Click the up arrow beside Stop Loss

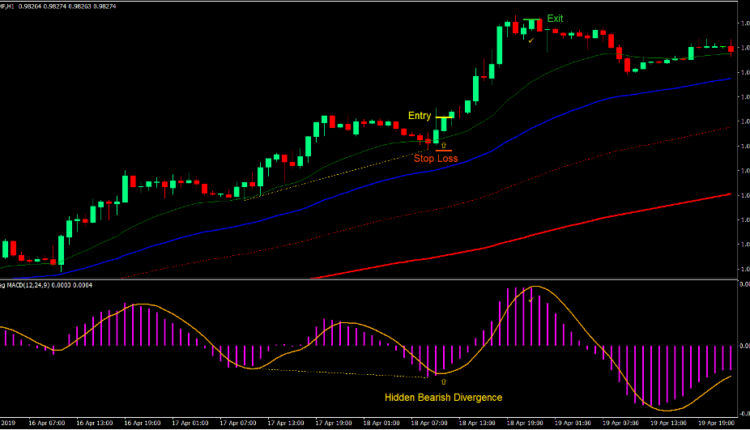click(443, 146)
